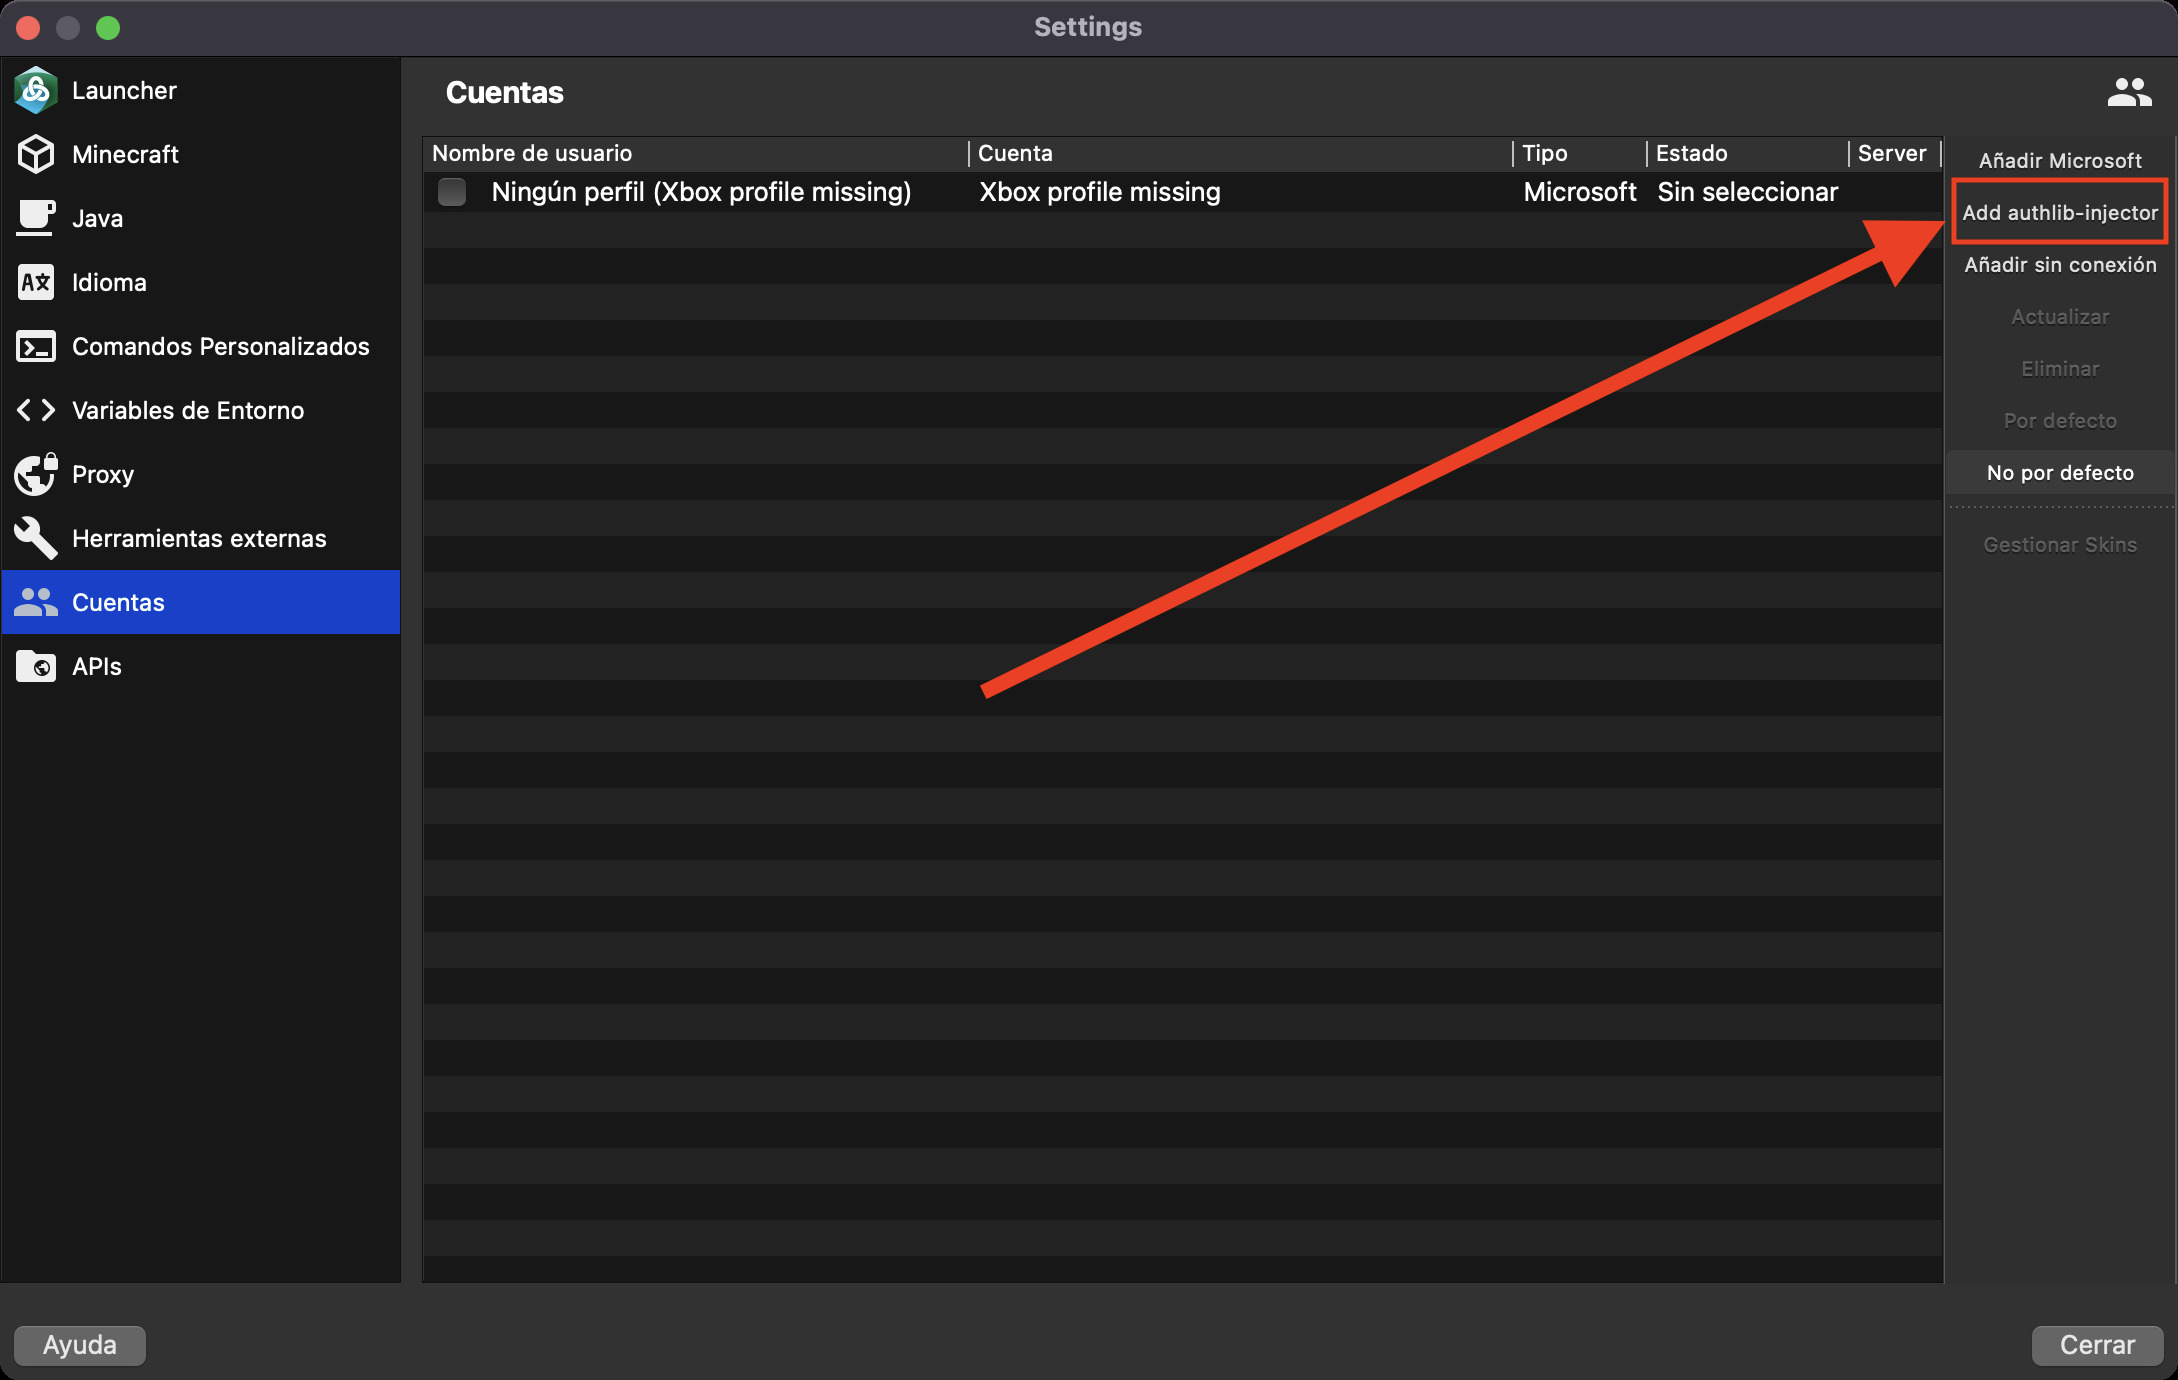Select the Proxy globe lock icon
This screenshot has height=1380, width=2178.
[x=35, y=475]
